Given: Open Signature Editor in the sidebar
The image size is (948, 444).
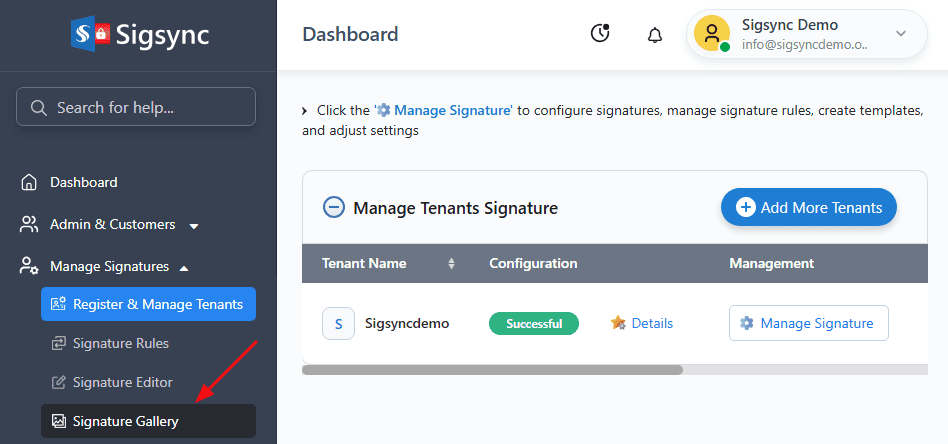Looking at the screenshot, I should coord(122,382).
